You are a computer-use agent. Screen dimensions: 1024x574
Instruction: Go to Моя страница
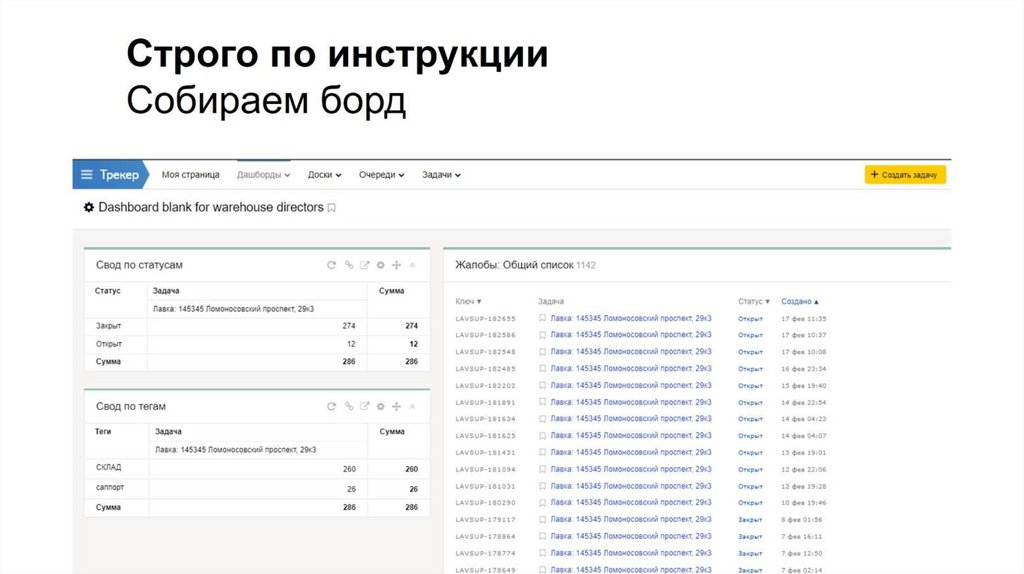point(190,174)
